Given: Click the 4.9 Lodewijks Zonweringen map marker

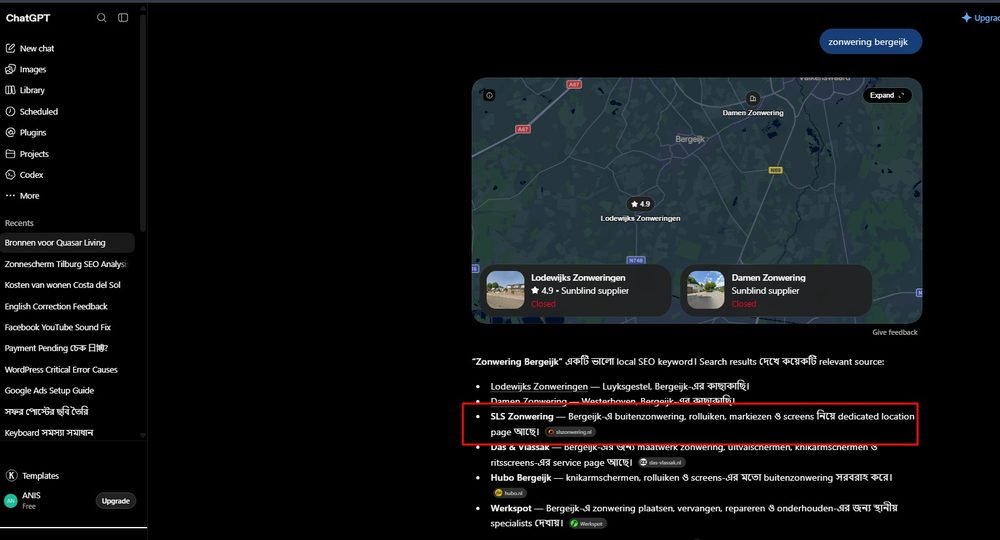Looking at the screenshot, I should (640, 204).
